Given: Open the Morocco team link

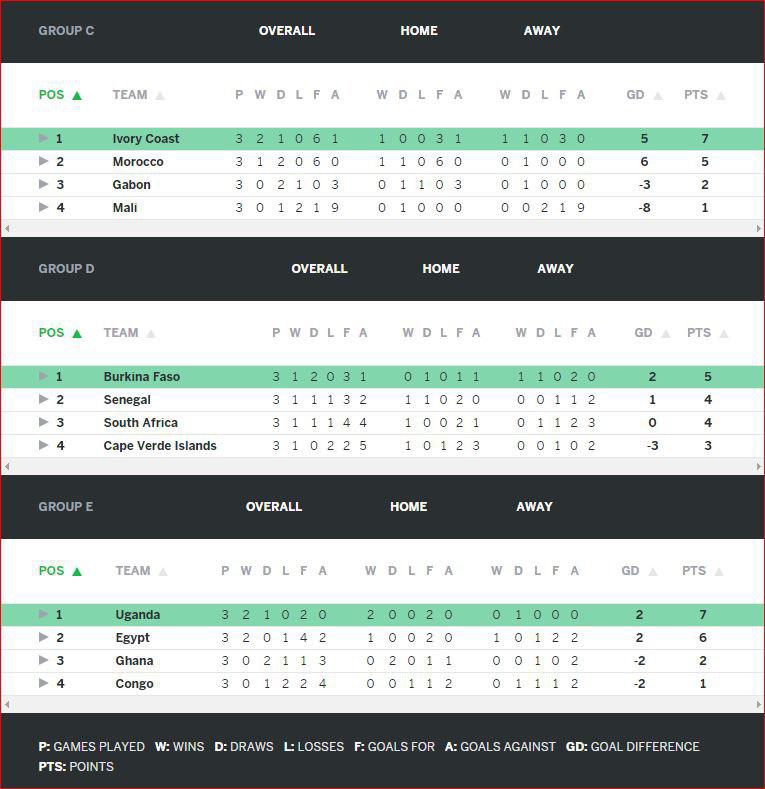Looking at the screenshot, I should tap(138, 162).
